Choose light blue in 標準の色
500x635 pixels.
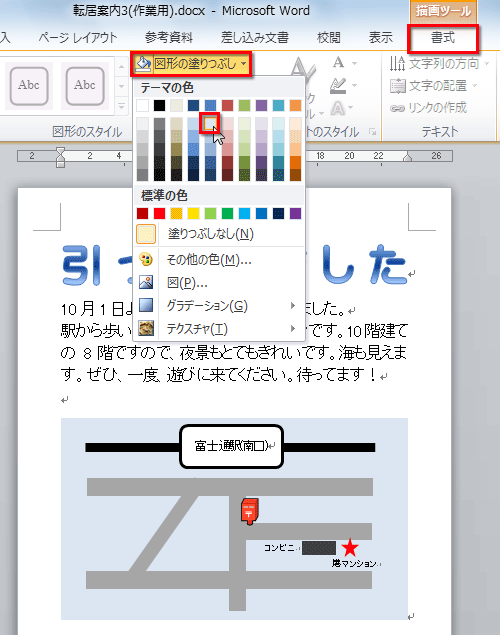coord(245,213)
